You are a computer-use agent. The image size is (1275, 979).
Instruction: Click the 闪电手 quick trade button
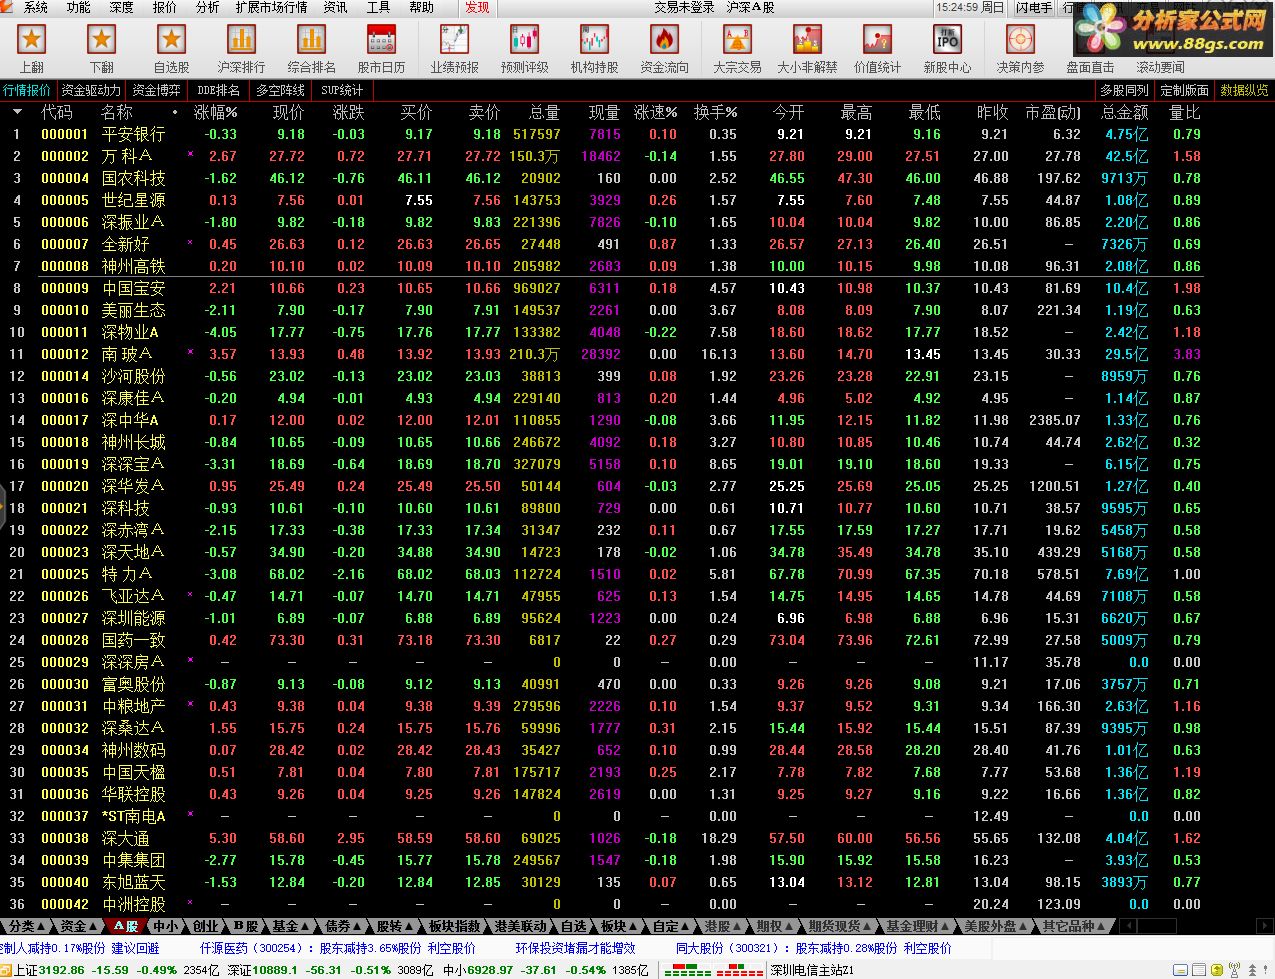click(x=1033, y=7)
